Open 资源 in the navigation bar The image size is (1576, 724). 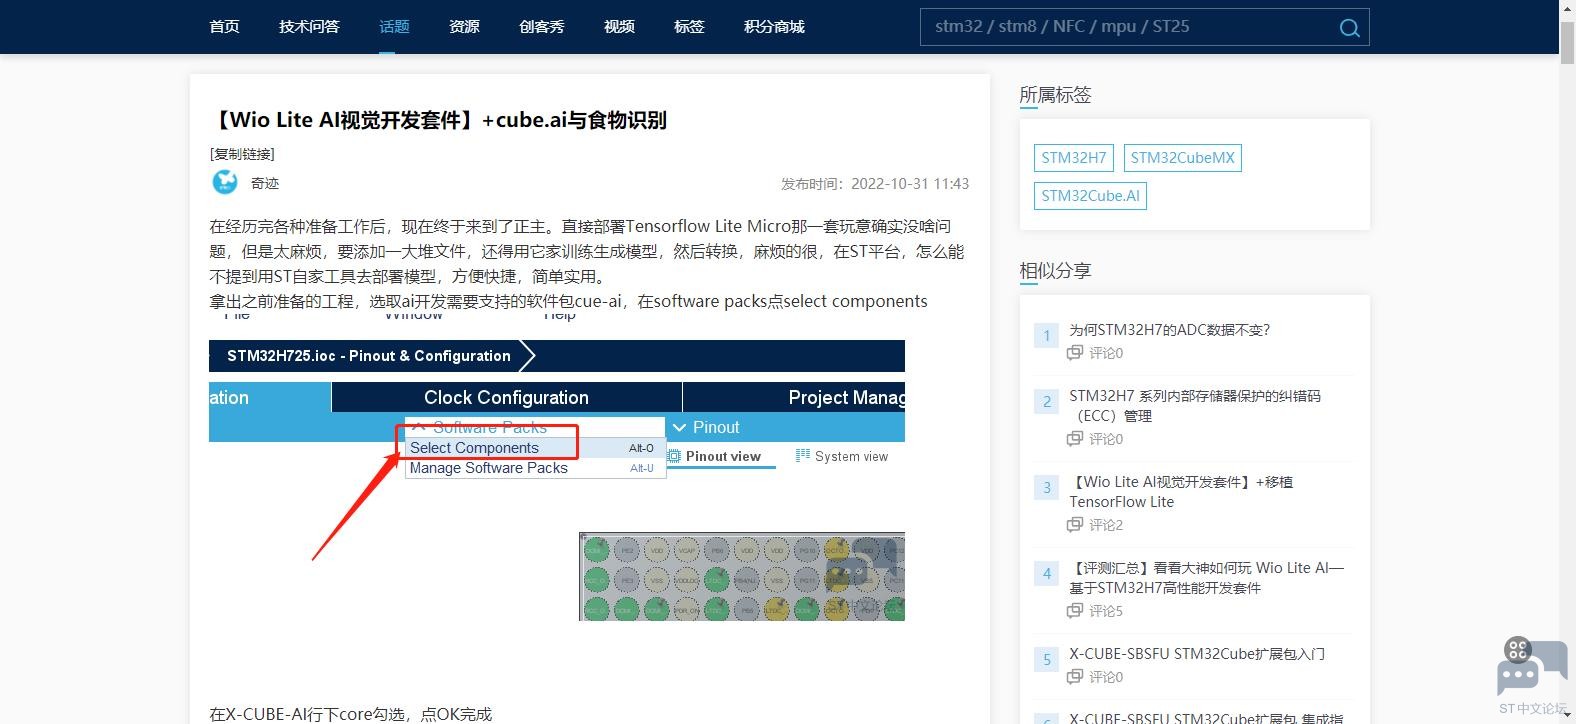[464, 26]
